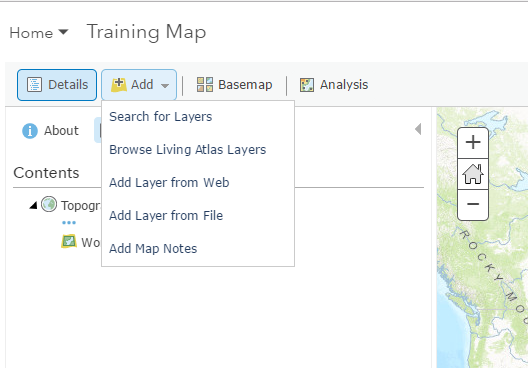Choose Browse Living Atlas Layers
This screenshot has width=528, height=368.
[188, 149]
